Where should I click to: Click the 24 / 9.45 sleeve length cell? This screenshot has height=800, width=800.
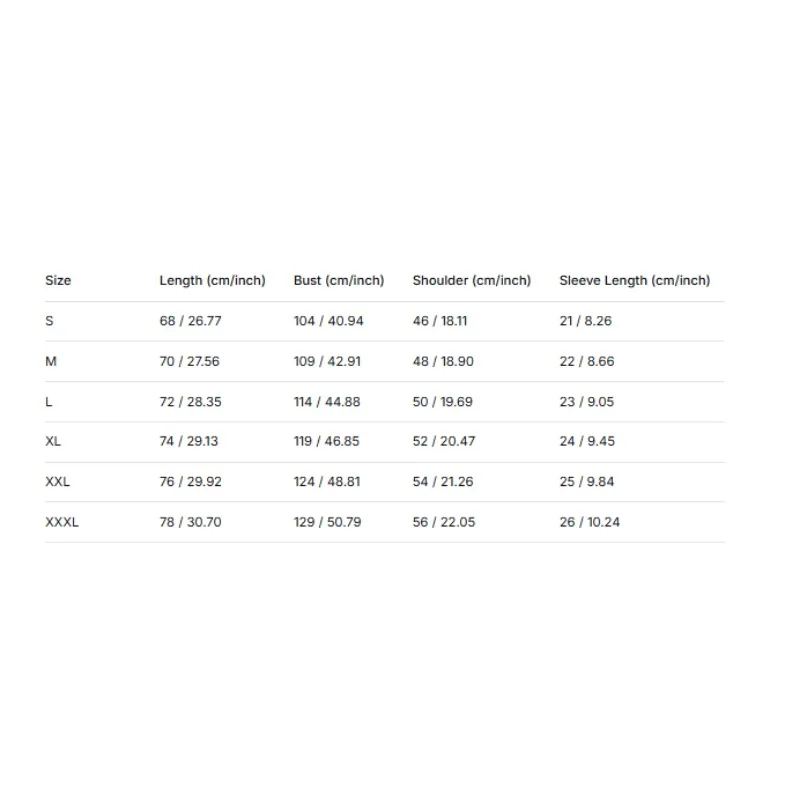point(587,441)
